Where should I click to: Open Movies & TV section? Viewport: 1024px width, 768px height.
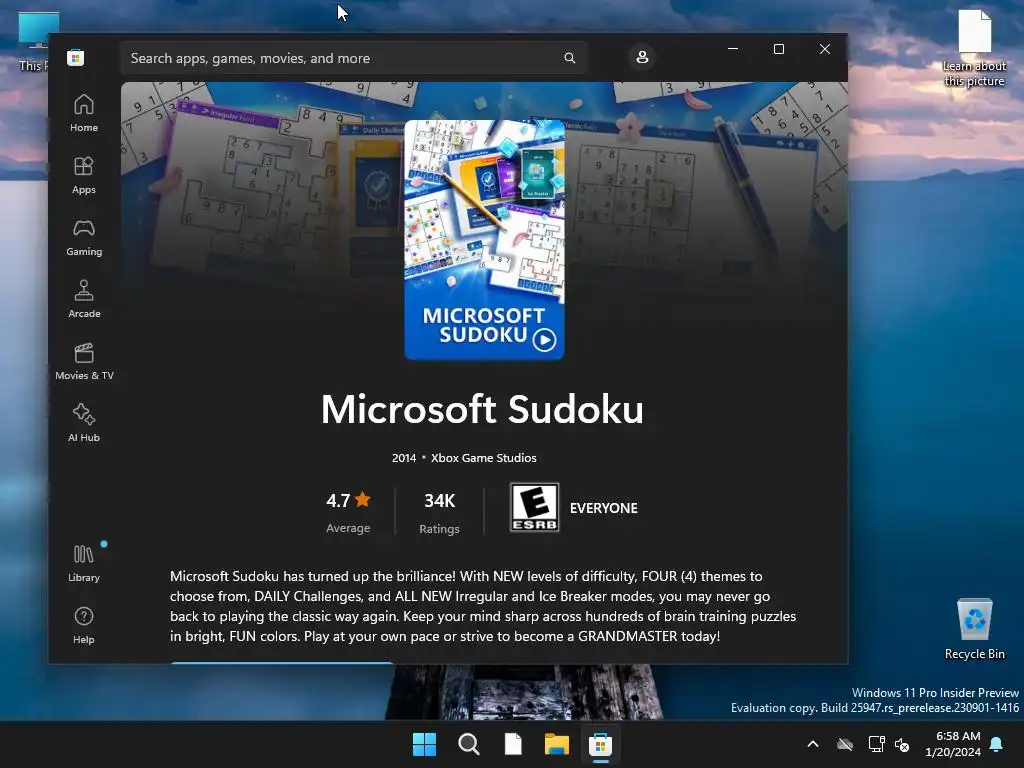[x=84, y=362]
